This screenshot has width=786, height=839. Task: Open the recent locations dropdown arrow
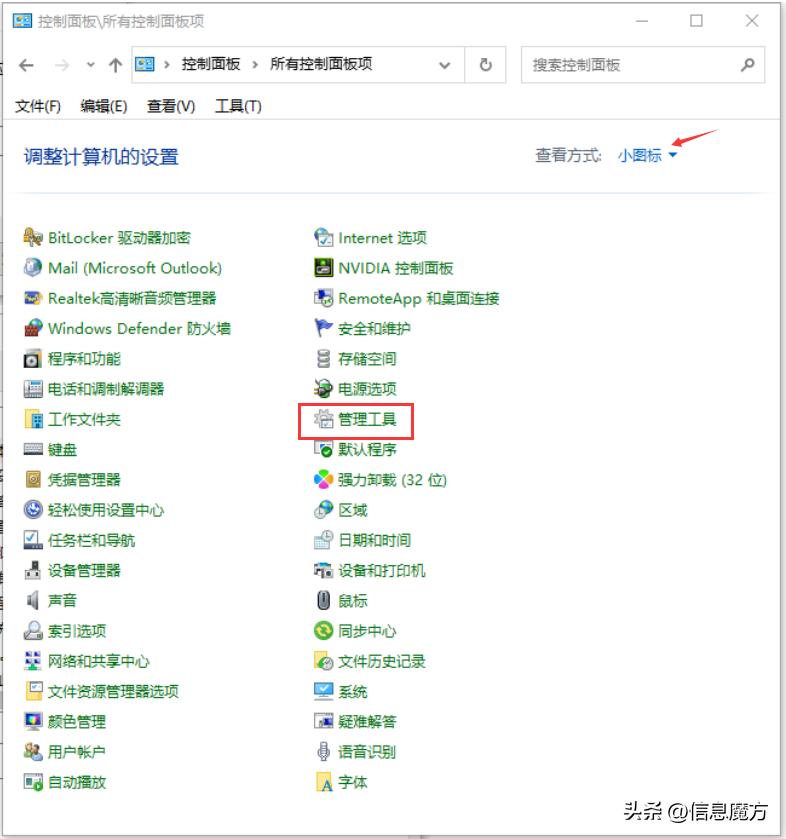pyautogui.click(x=90, y=65)
